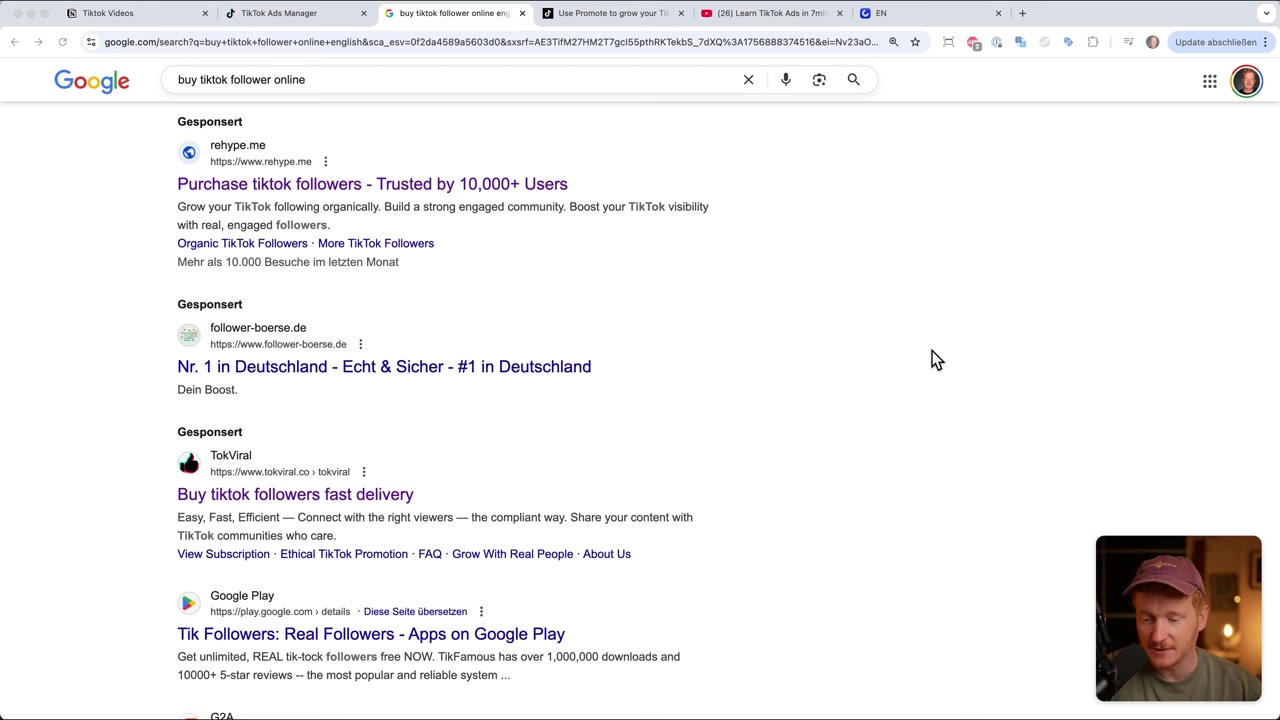The width and height of the screenshot is (1280, 720).
Task: Click the webcam video overlay thumbnail
Action: pyautogui.click(x=1178, y=619)
